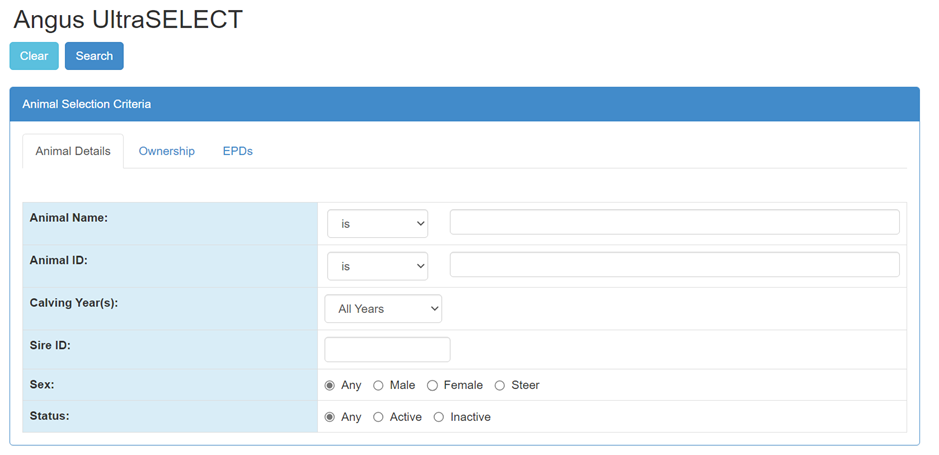Click the Angus UltraSELECT page title
The height and width of the screenshot is (455, 939).
128,19
